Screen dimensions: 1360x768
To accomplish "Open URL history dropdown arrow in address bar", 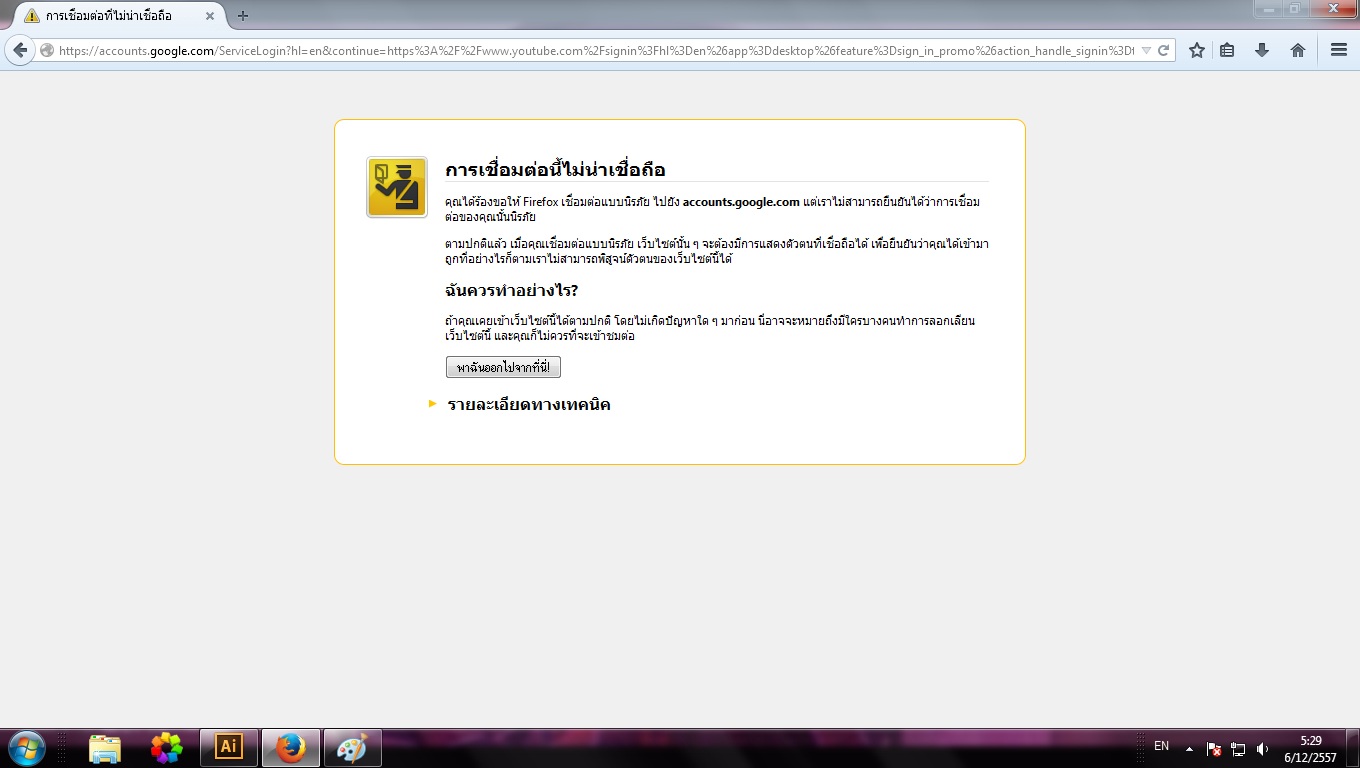I will [1146, 50].
